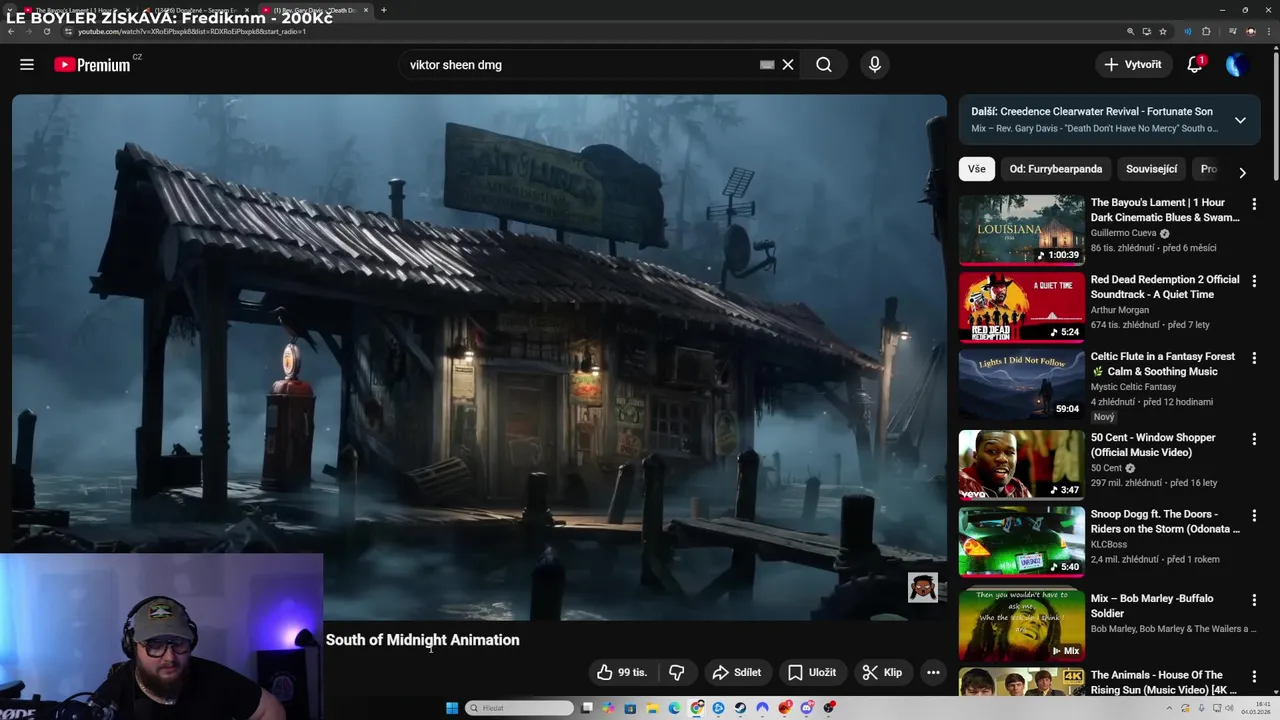Open the YouTube guide hamburger menu
This screenshot has width=1280, height=720.
(x=27, y=64)
